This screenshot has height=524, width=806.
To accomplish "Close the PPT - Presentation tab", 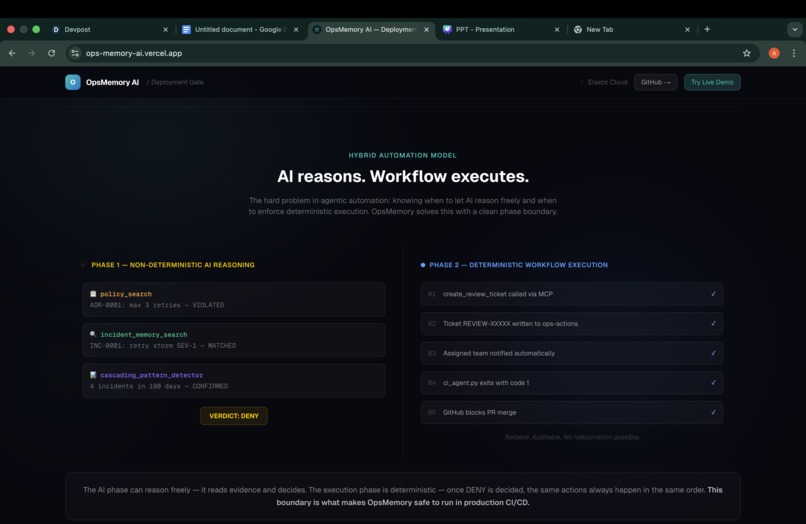I will pyautogui.click(x=557, y=30).
